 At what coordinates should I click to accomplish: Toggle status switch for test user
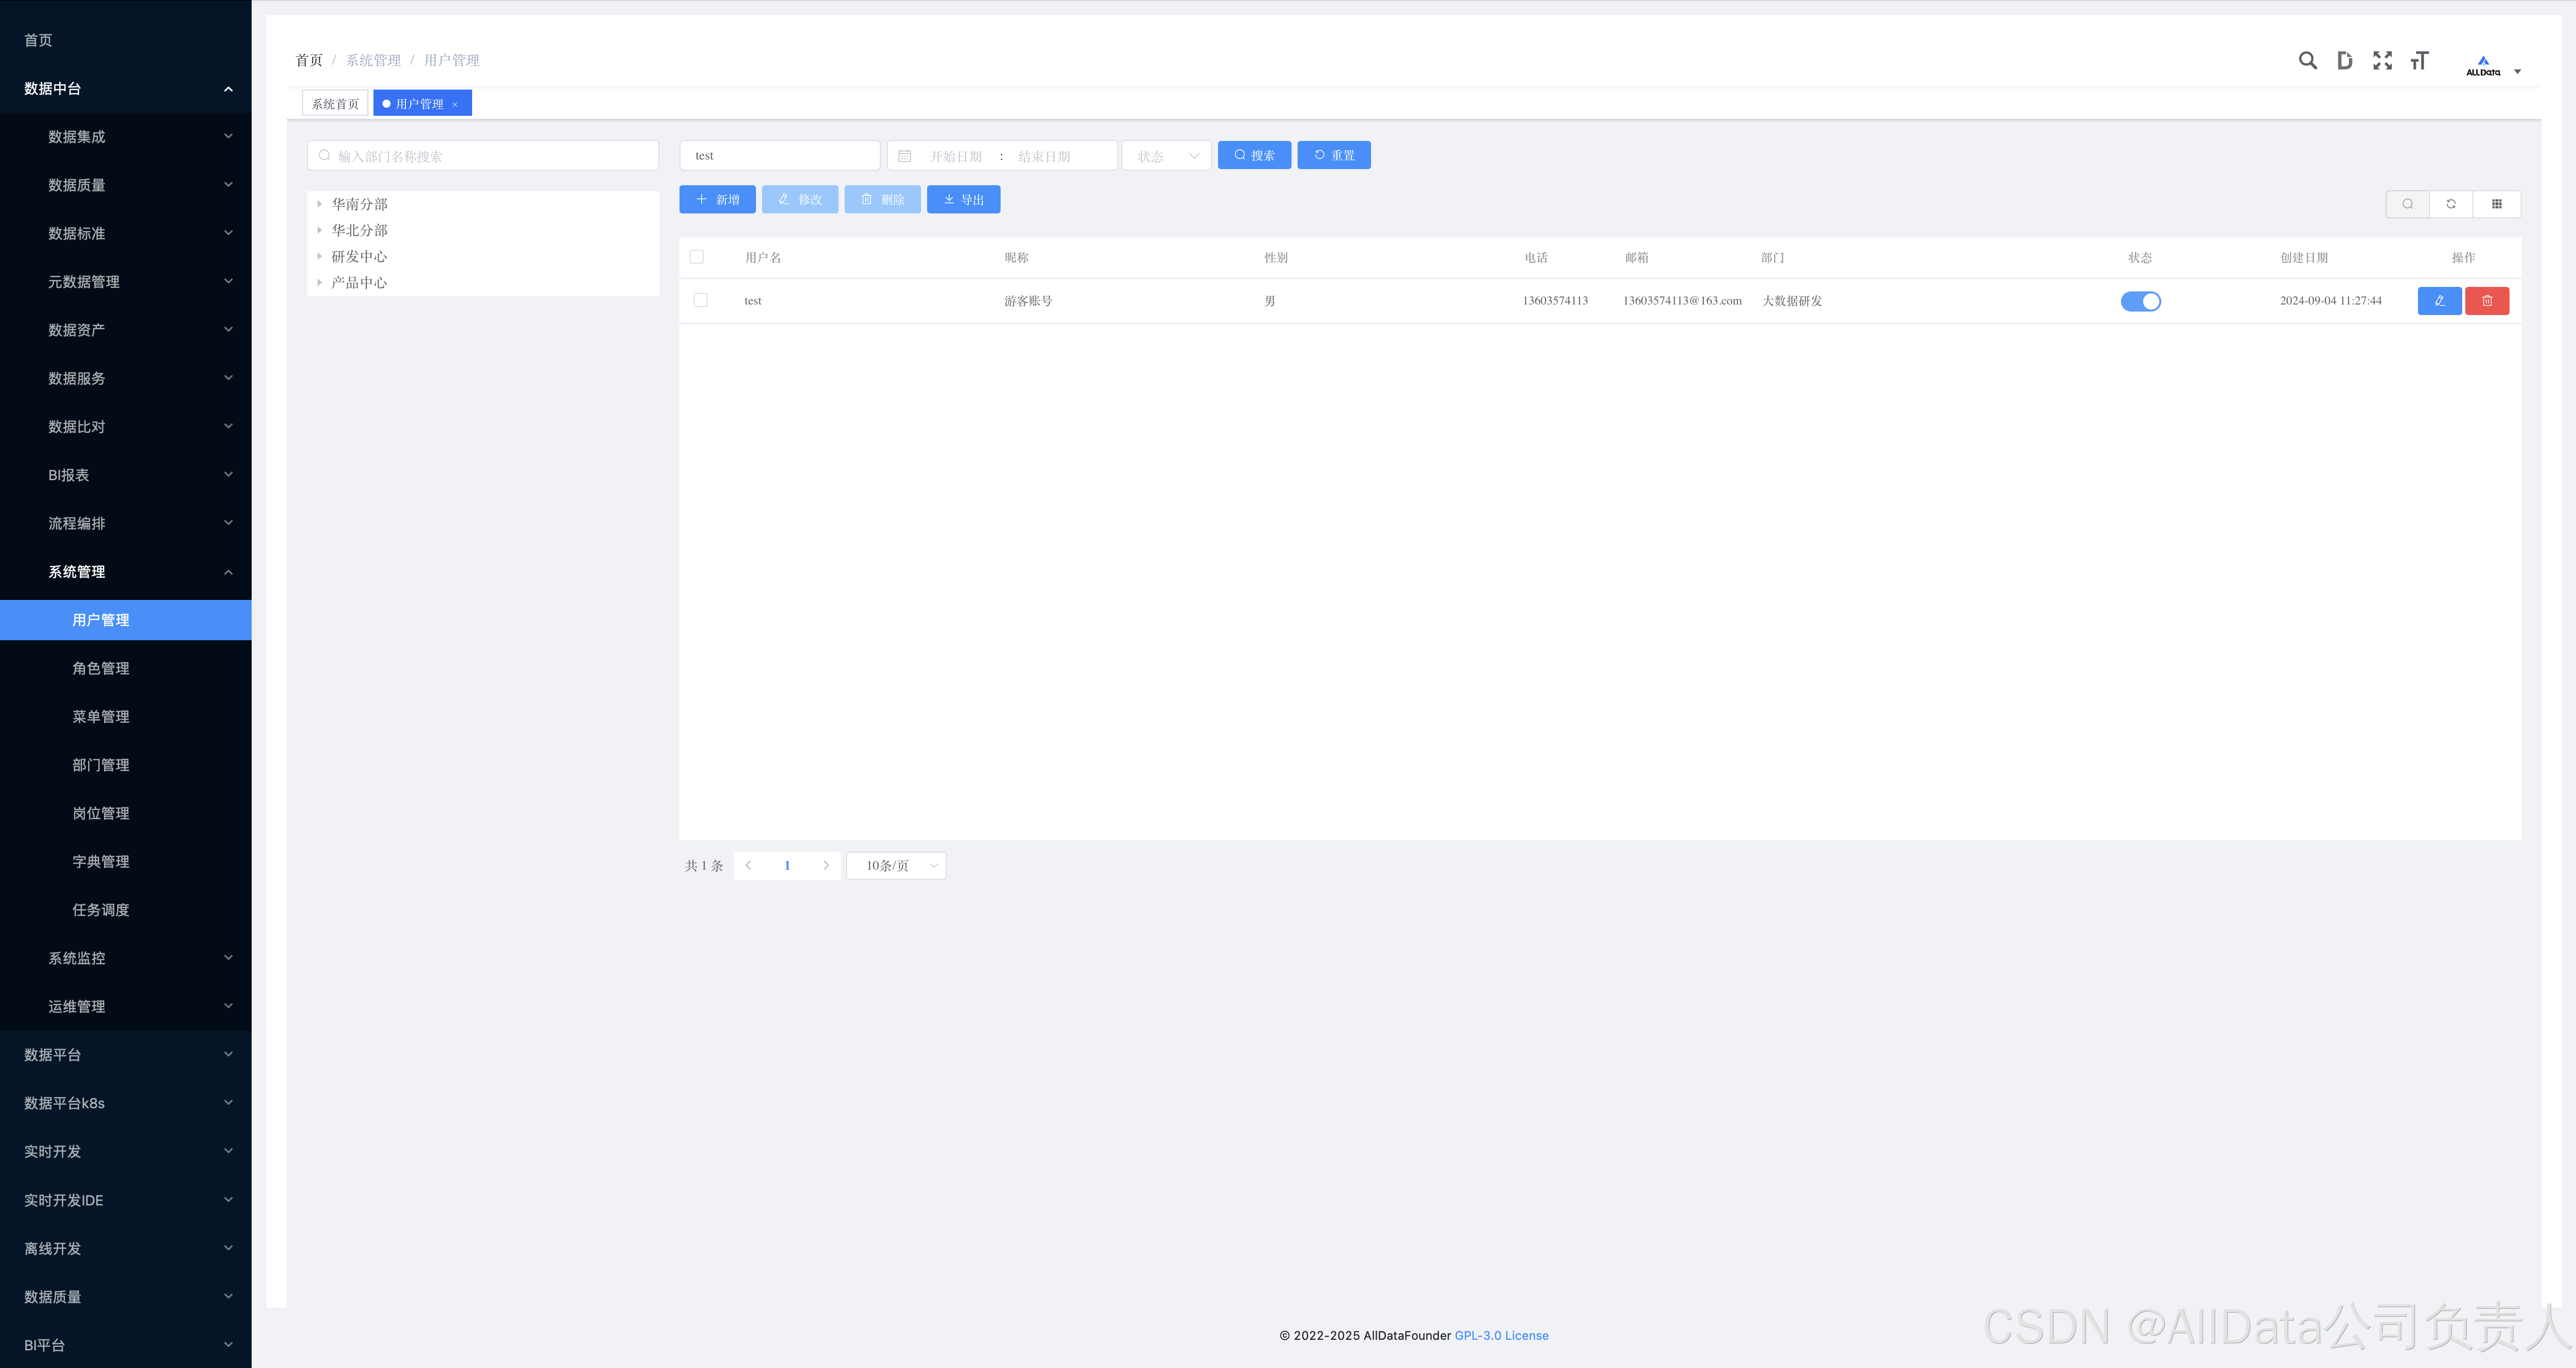2140,301
